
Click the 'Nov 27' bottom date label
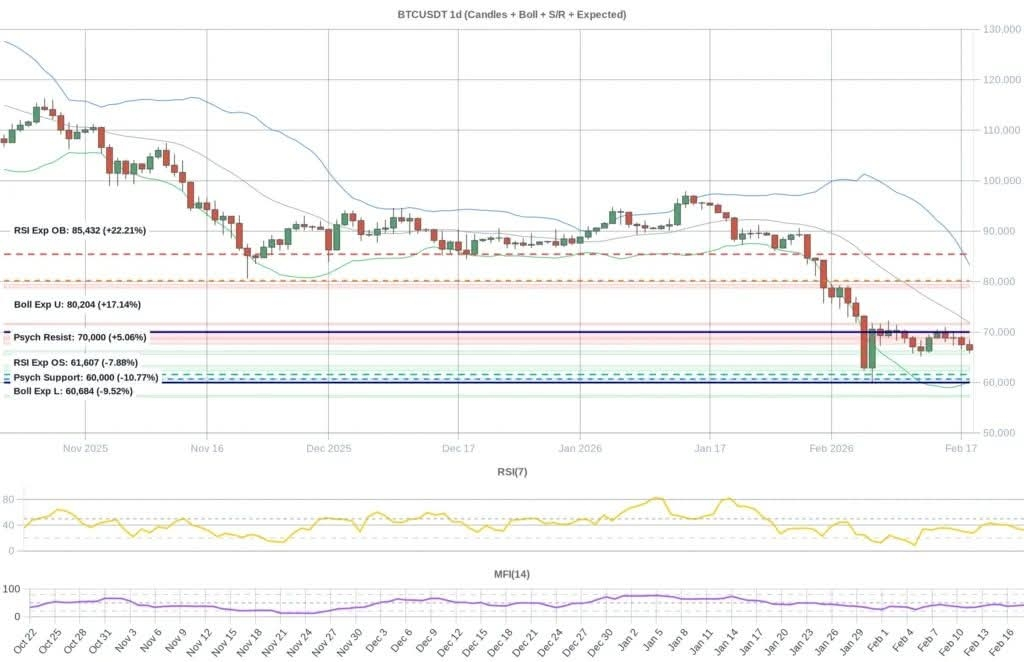[x=325, y=643]
